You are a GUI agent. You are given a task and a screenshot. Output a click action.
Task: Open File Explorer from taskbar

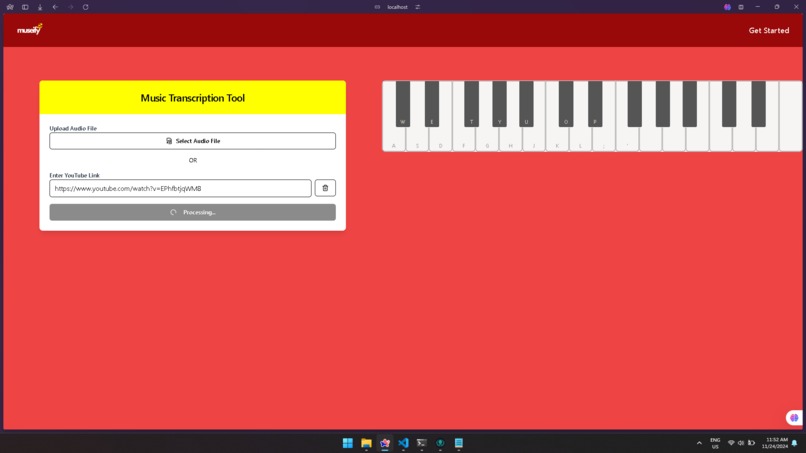366,443
